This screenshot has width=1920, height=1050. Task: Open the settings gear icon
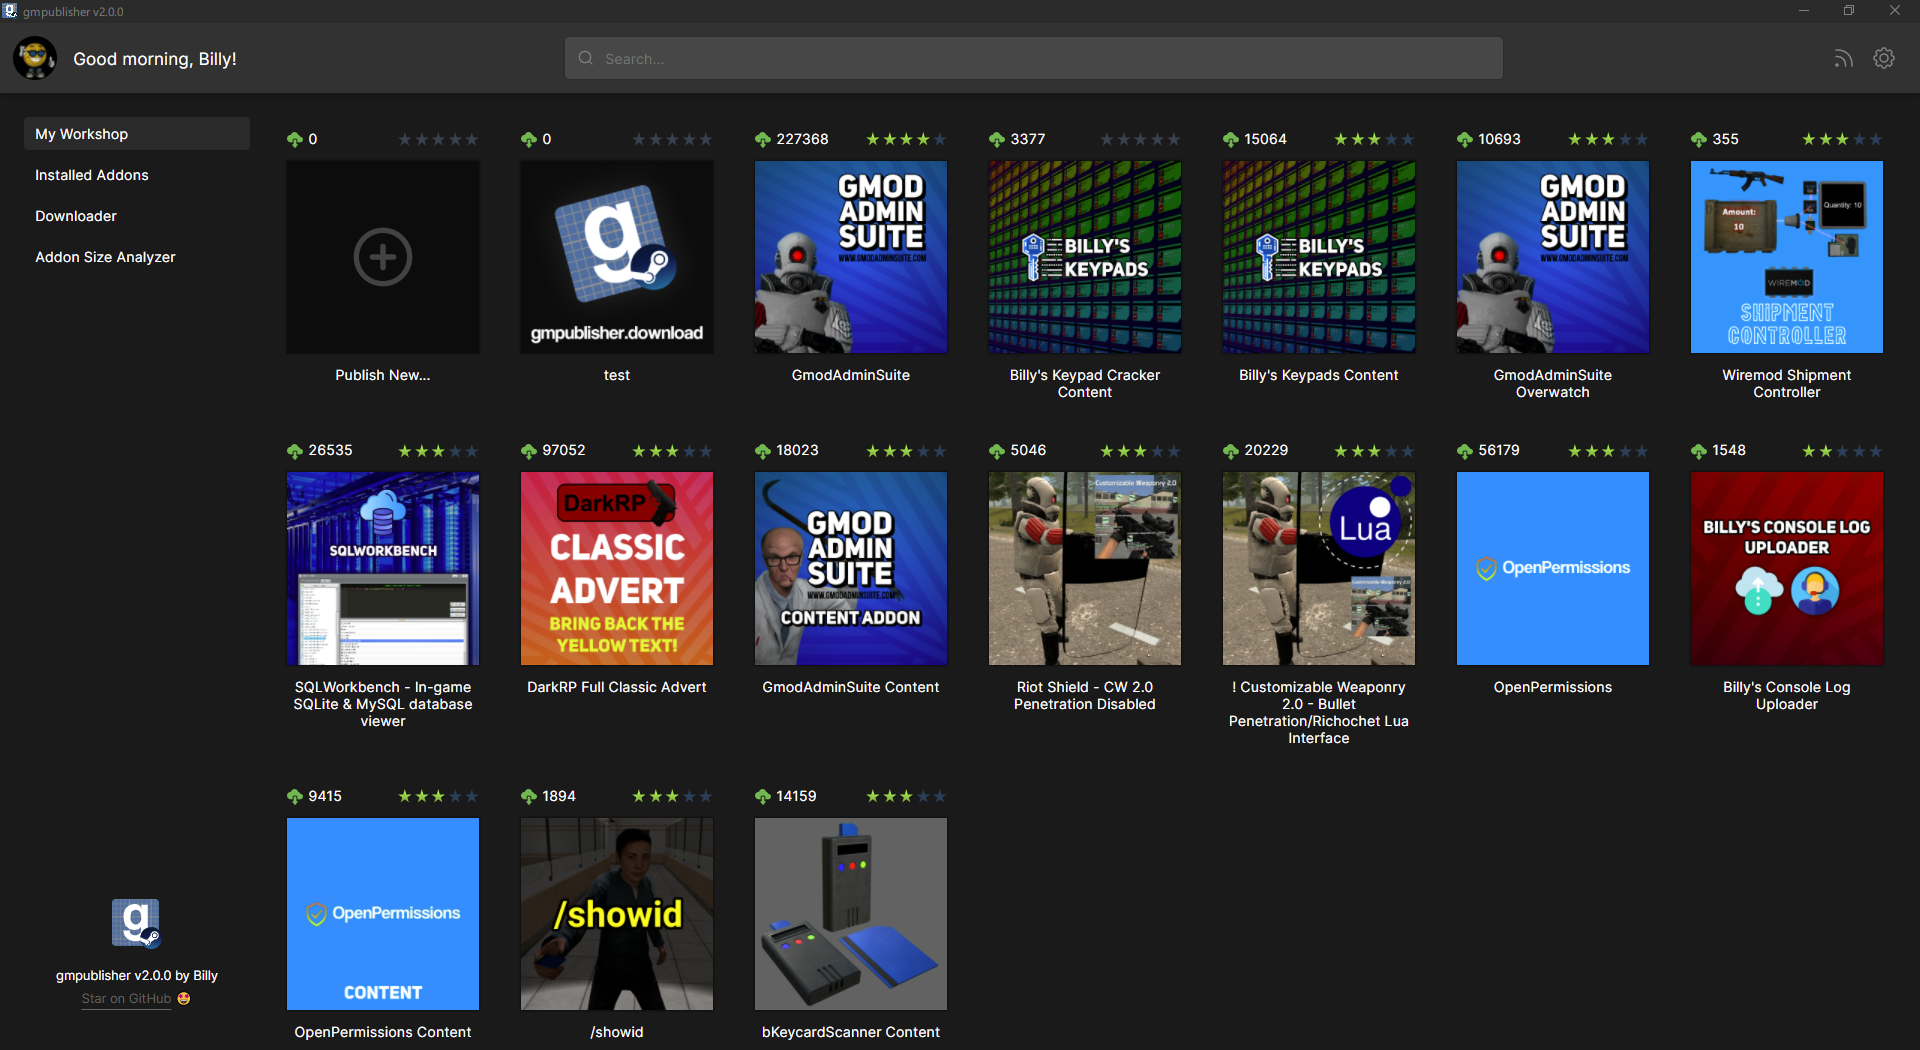tap(1884, 58)
